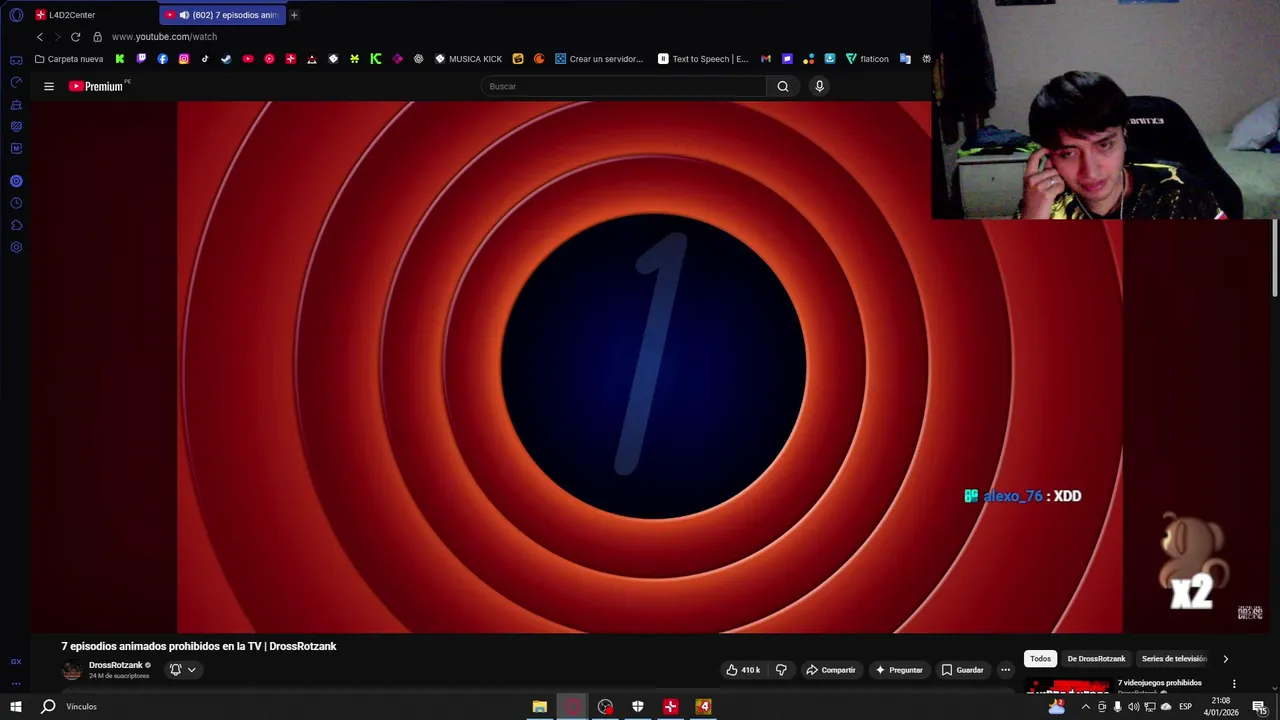
Task: Start voice search with microphone icon
Action: [x=819, y=86]
